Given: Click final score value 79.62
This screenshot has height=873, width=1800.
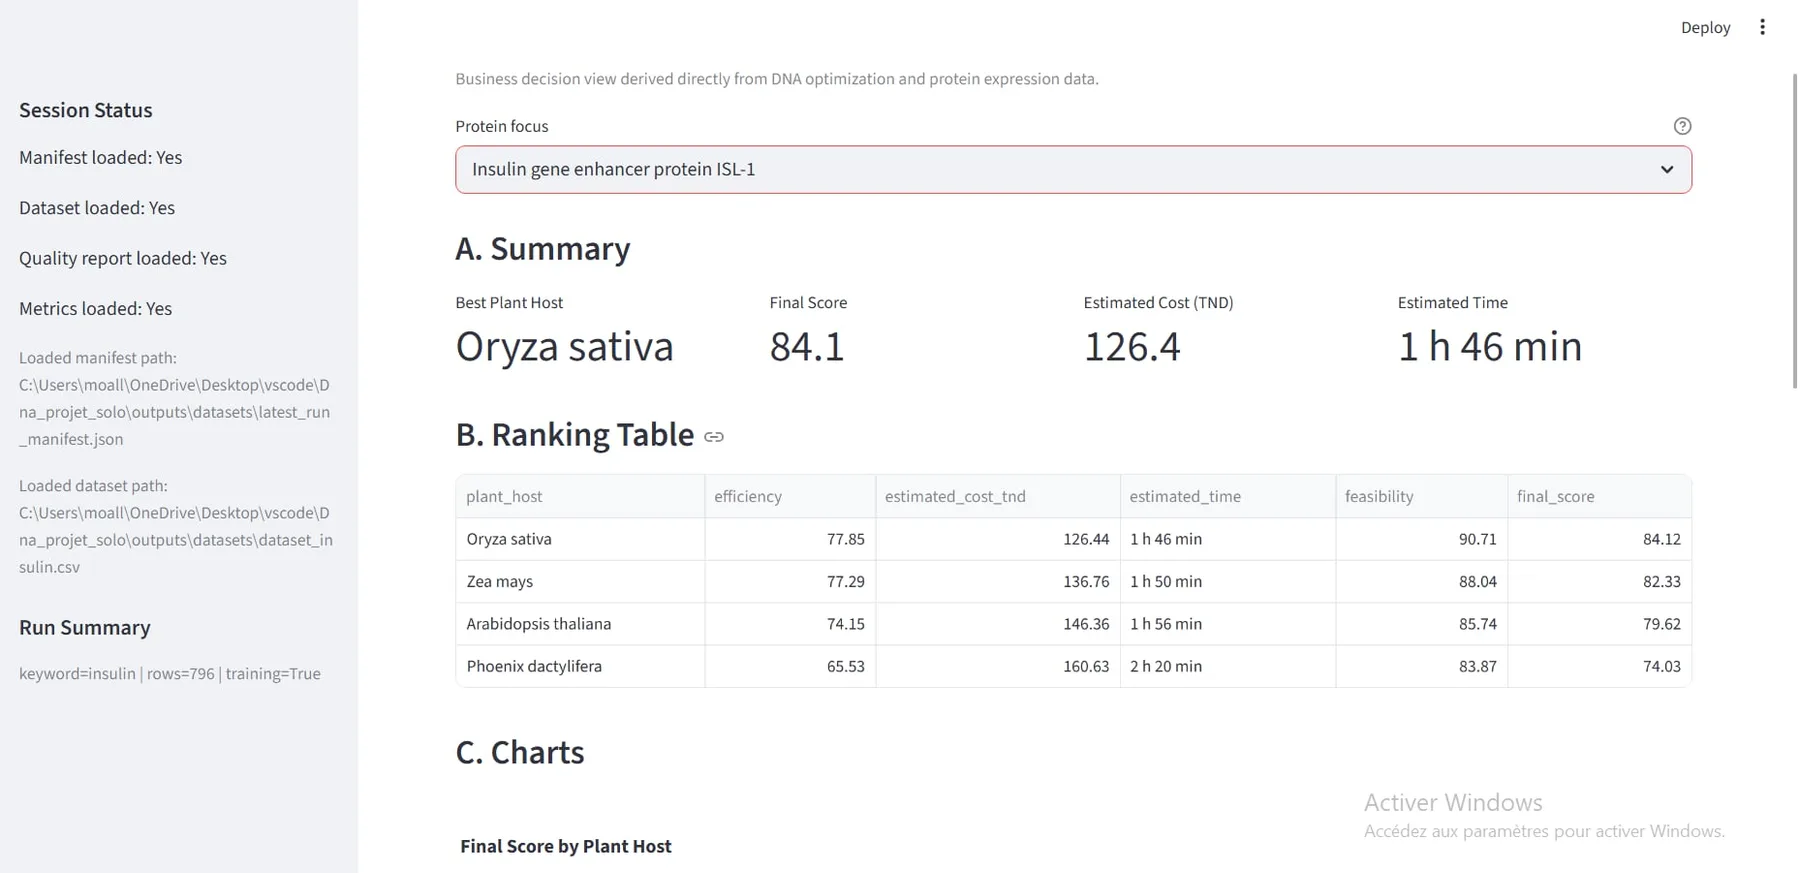Looking at the screenshot, I should click(1600, 623).
